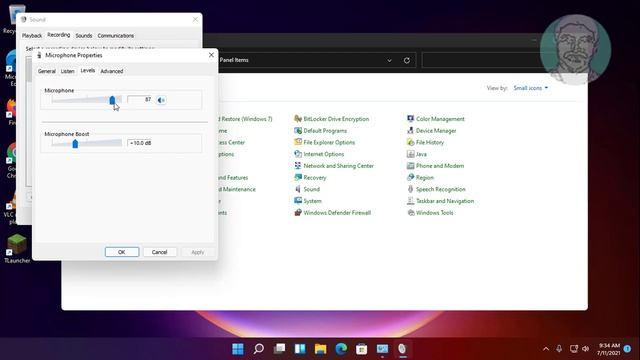The image size is (640, 360).
Task: Open the Speech Recognition icon
Action: [x=411, y=189]
